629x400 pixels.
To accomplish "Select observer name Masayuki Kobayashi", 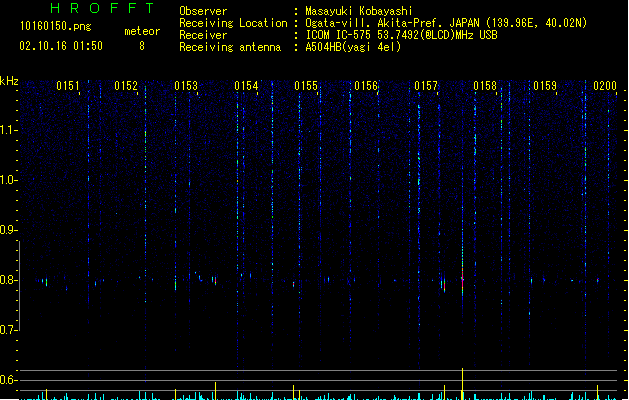I will 359,11.
